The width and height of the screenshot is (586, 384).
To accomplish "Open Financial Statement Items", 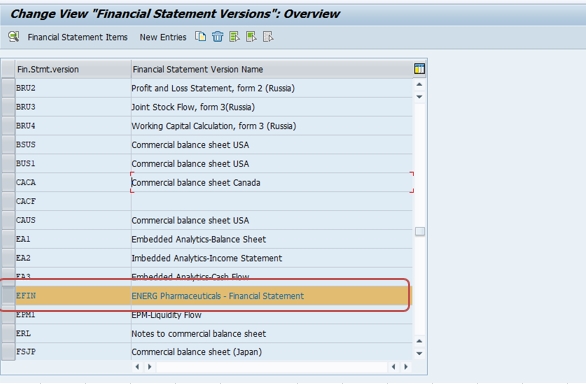I will coord(77,37).
